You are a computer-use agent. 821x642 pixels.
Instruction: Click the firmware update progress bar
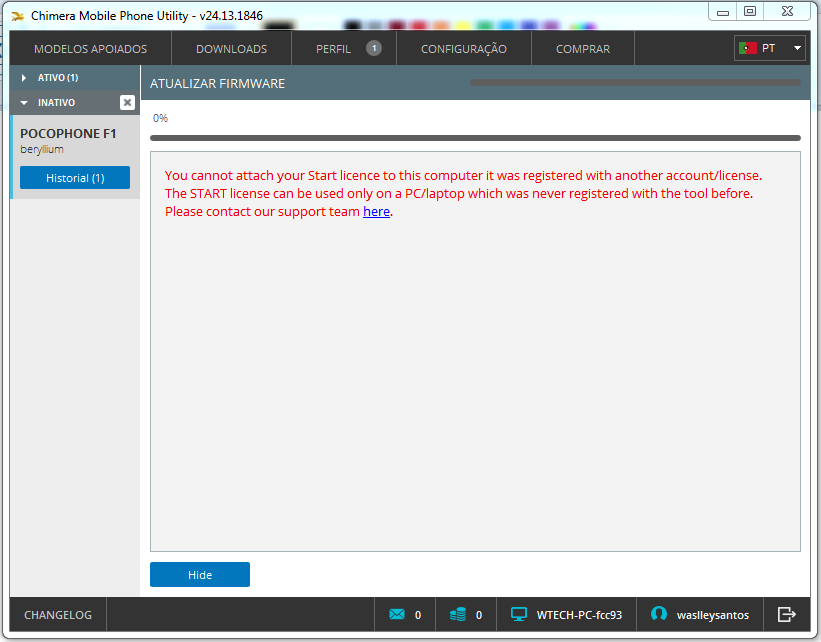475,138
